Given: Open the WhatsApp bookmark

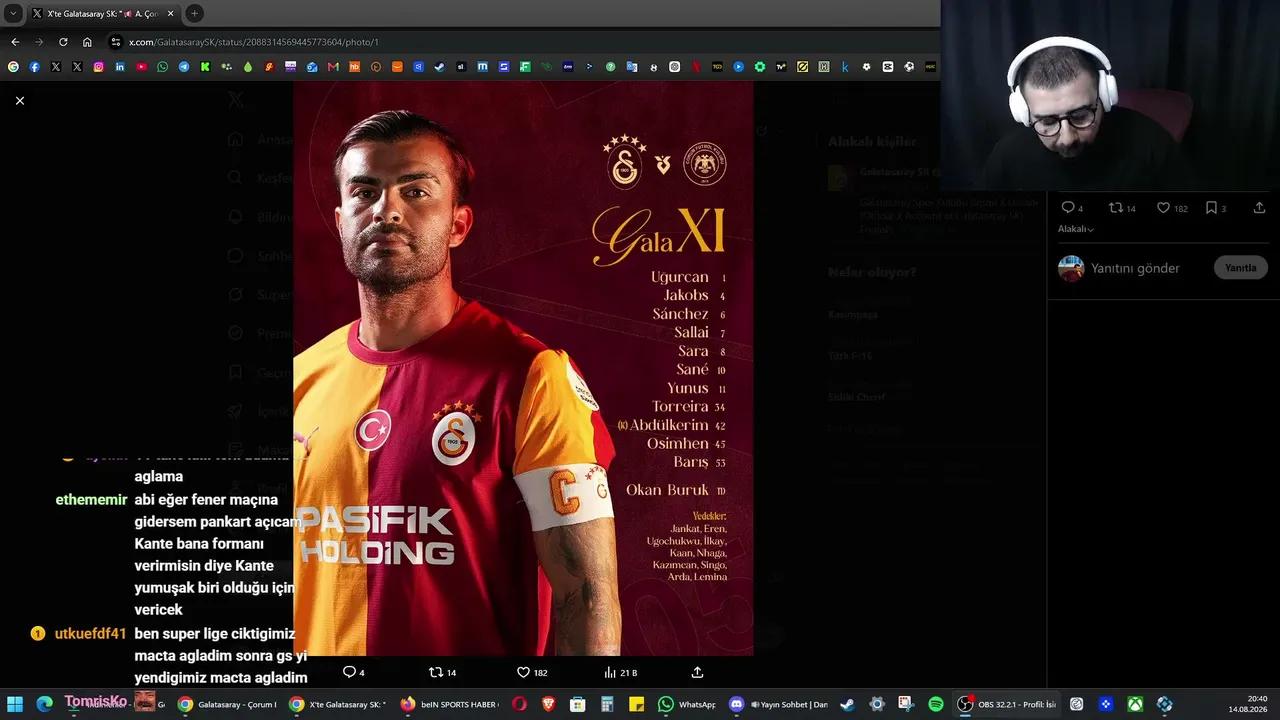Looking at the screenshot, I should tap(163, 67).
